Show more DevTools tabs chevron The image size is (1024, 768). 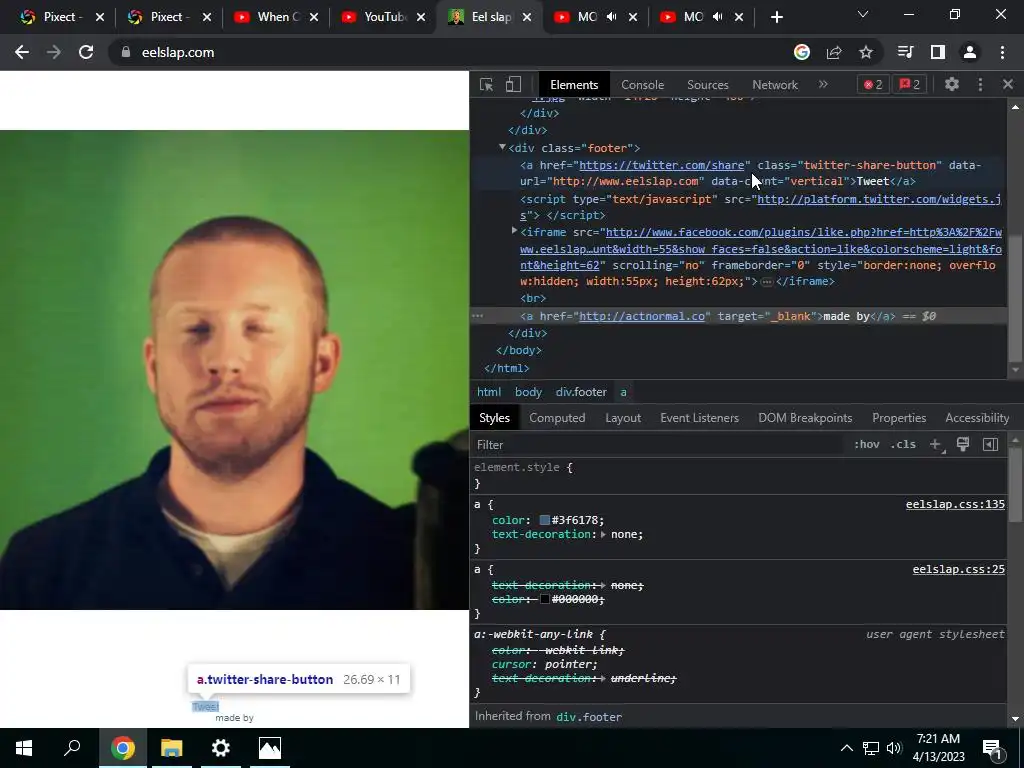[823, 84]
